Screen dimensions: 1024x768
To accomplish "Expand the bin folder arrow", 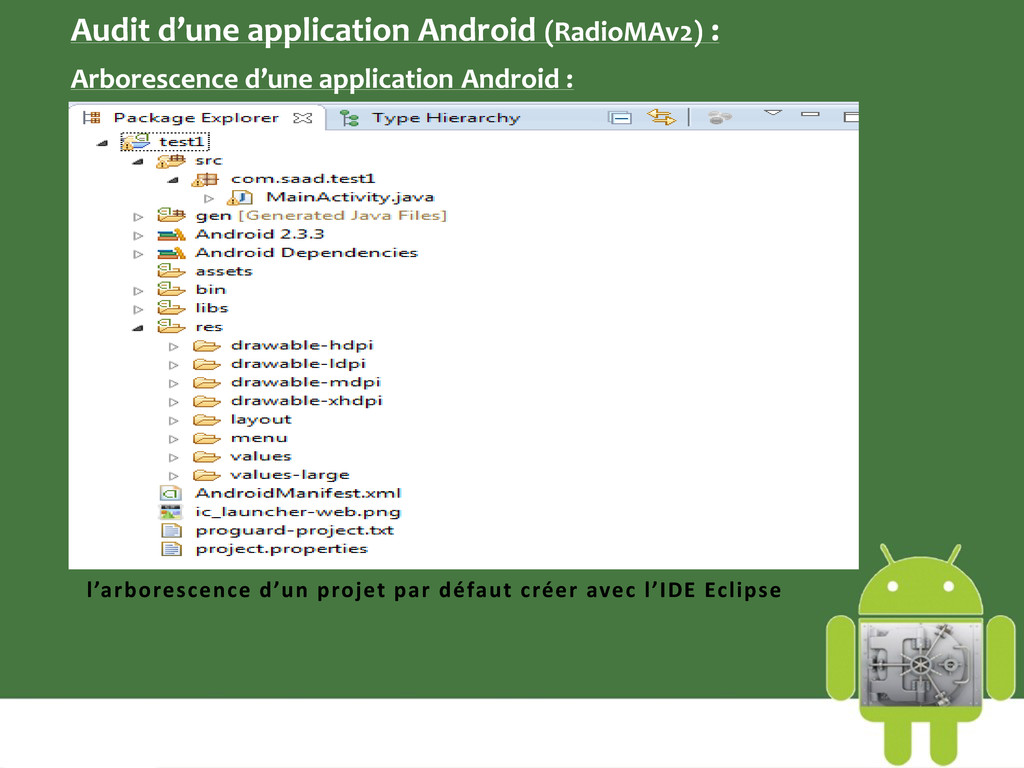I will coord(138,291).
